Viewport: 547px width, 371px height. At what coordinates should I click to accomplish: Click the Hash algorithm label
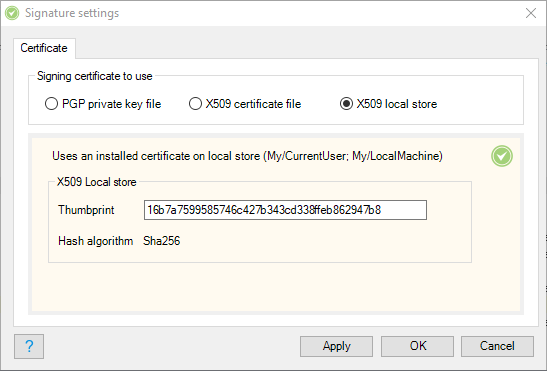96,241
